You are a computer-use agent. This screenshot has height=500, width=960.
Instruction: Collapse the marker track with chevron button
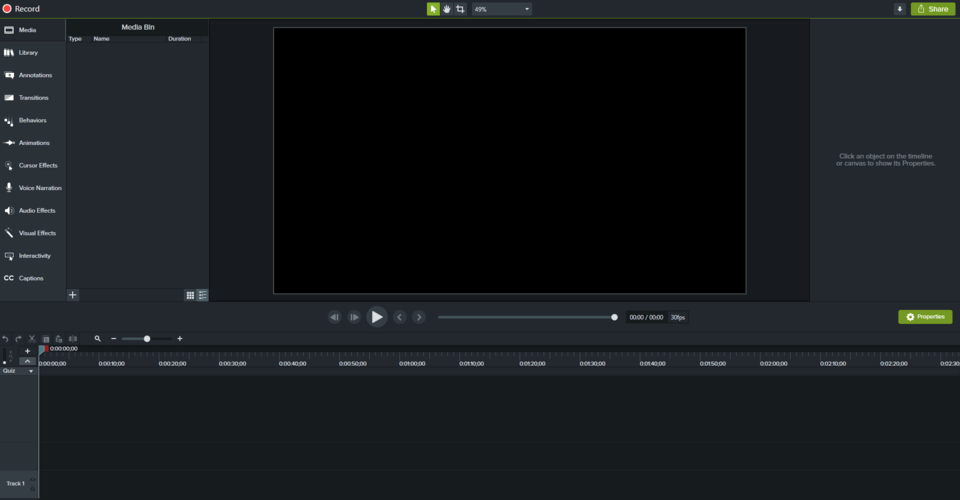click(x=27, y=361)
